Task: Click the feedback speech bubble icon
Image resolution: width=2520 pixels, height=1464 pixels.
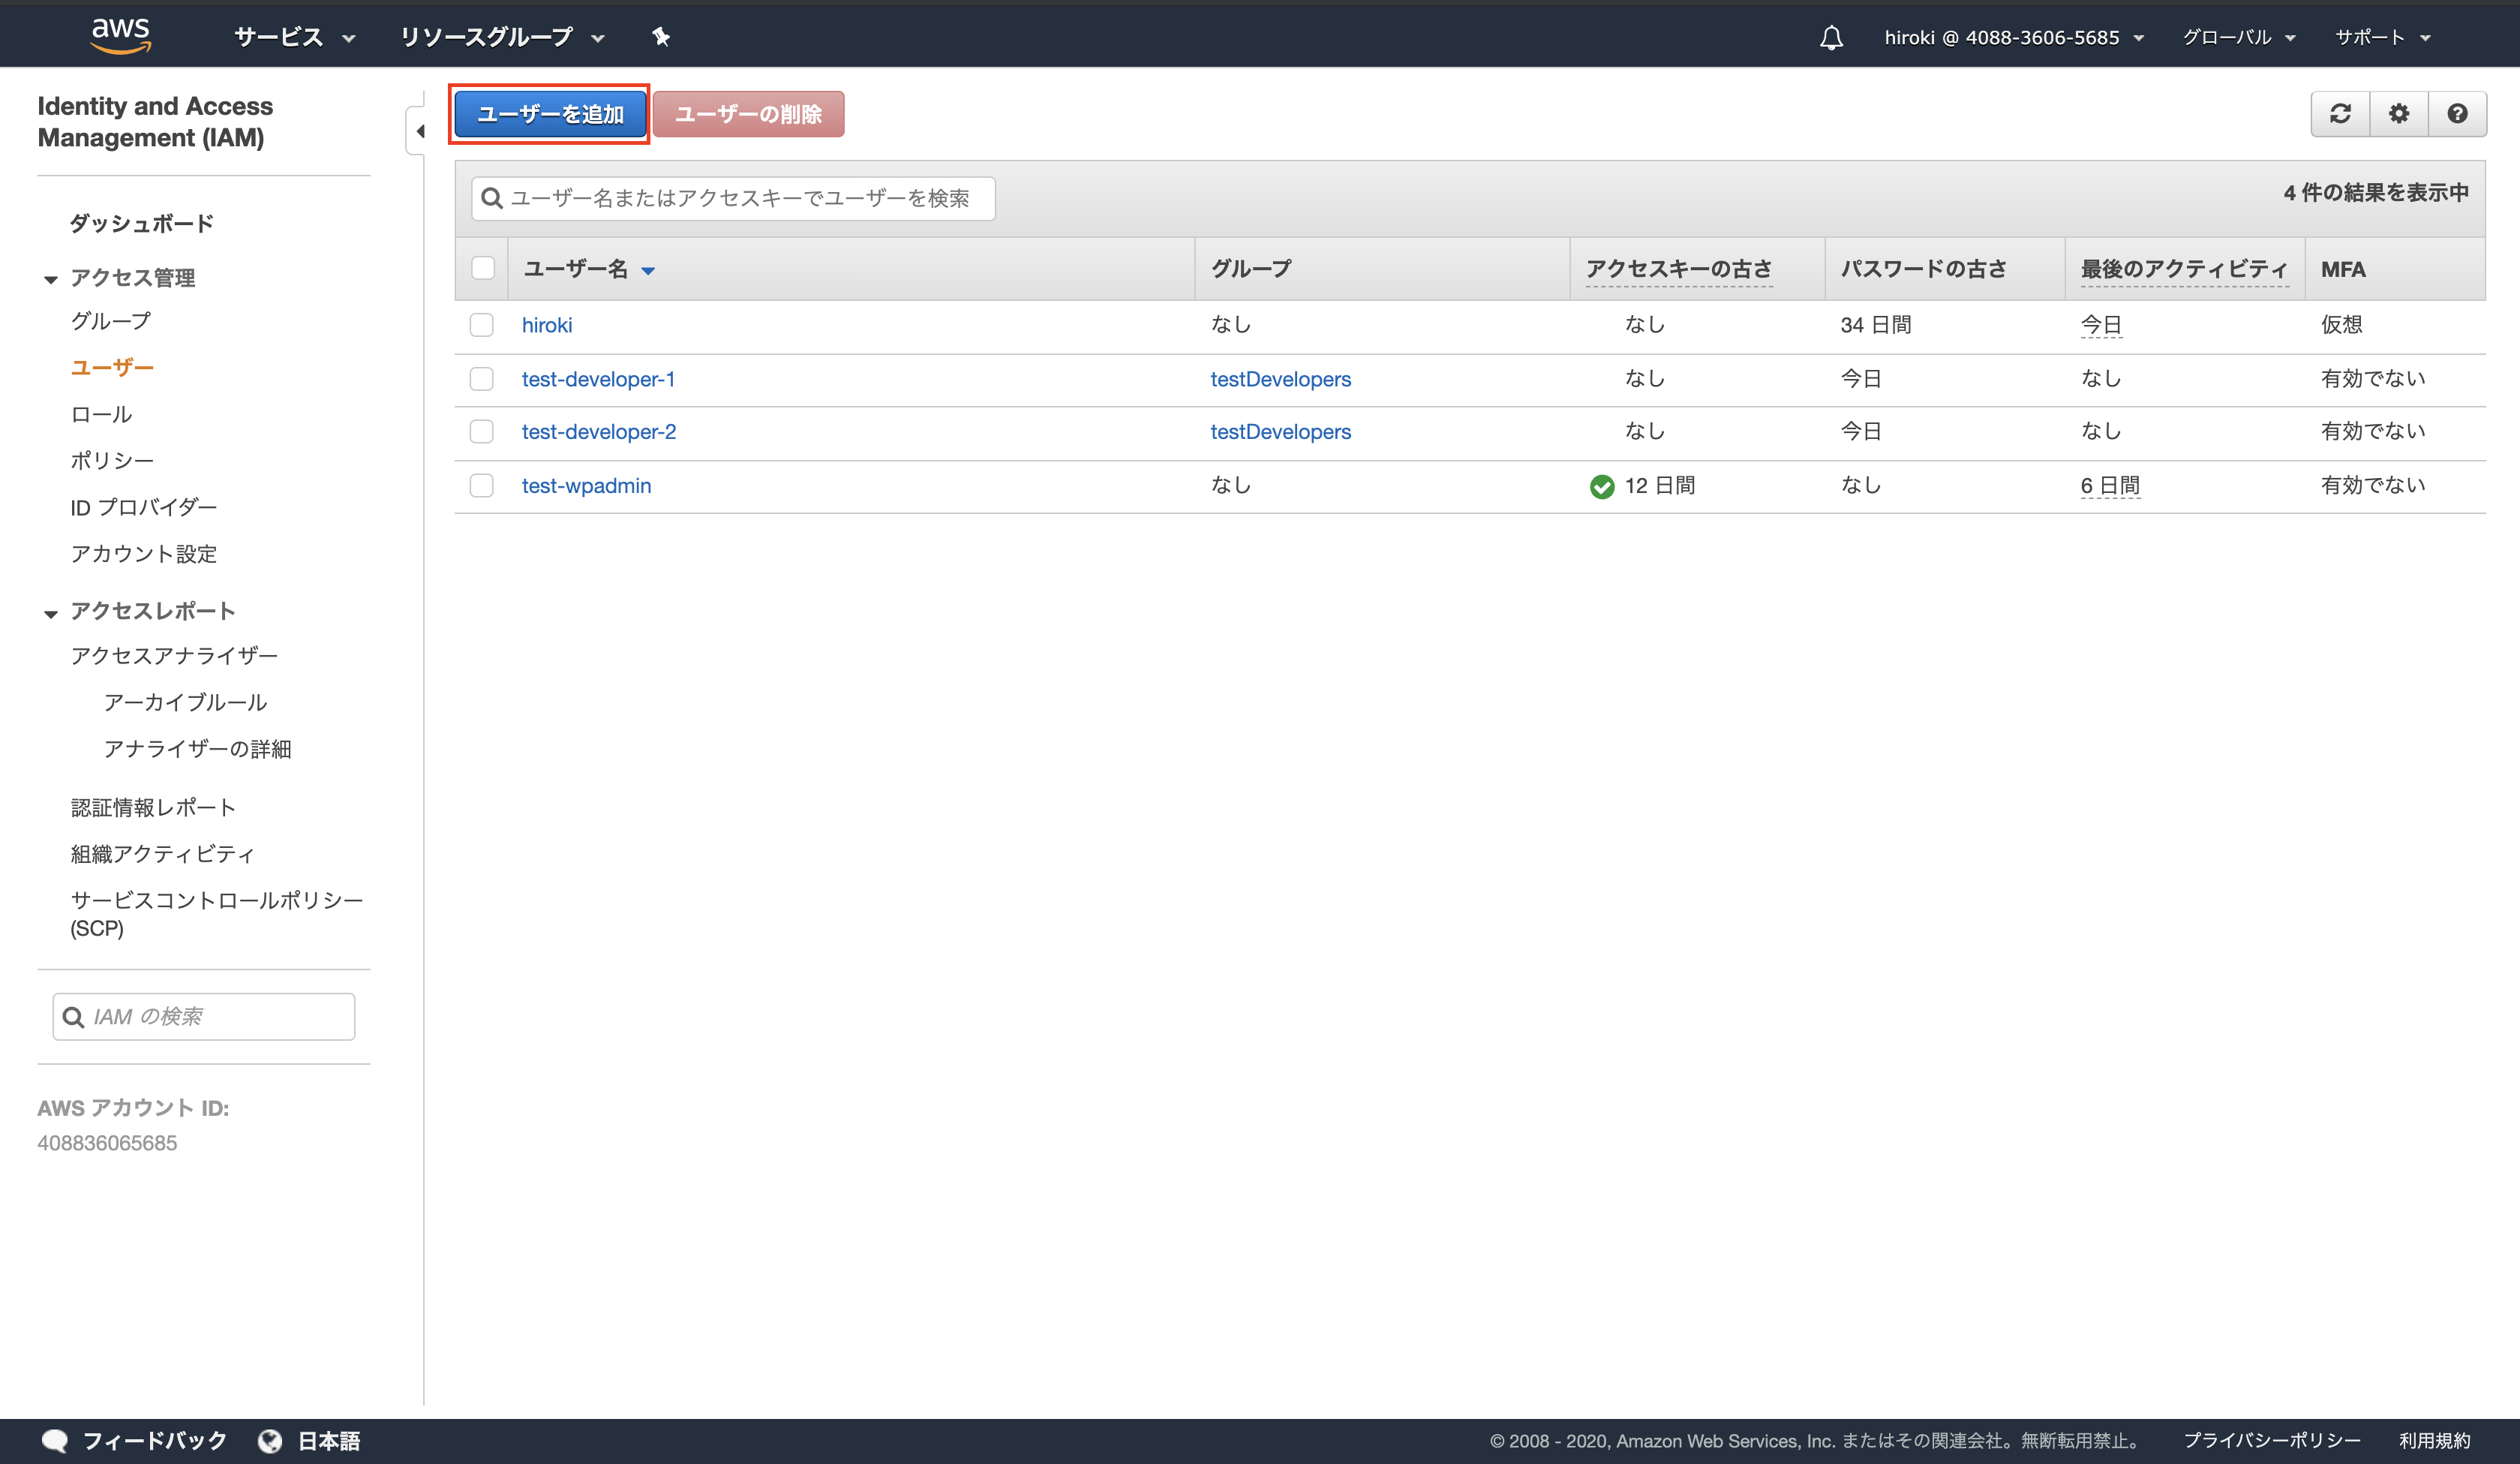Action: (x=55, y=1441)
